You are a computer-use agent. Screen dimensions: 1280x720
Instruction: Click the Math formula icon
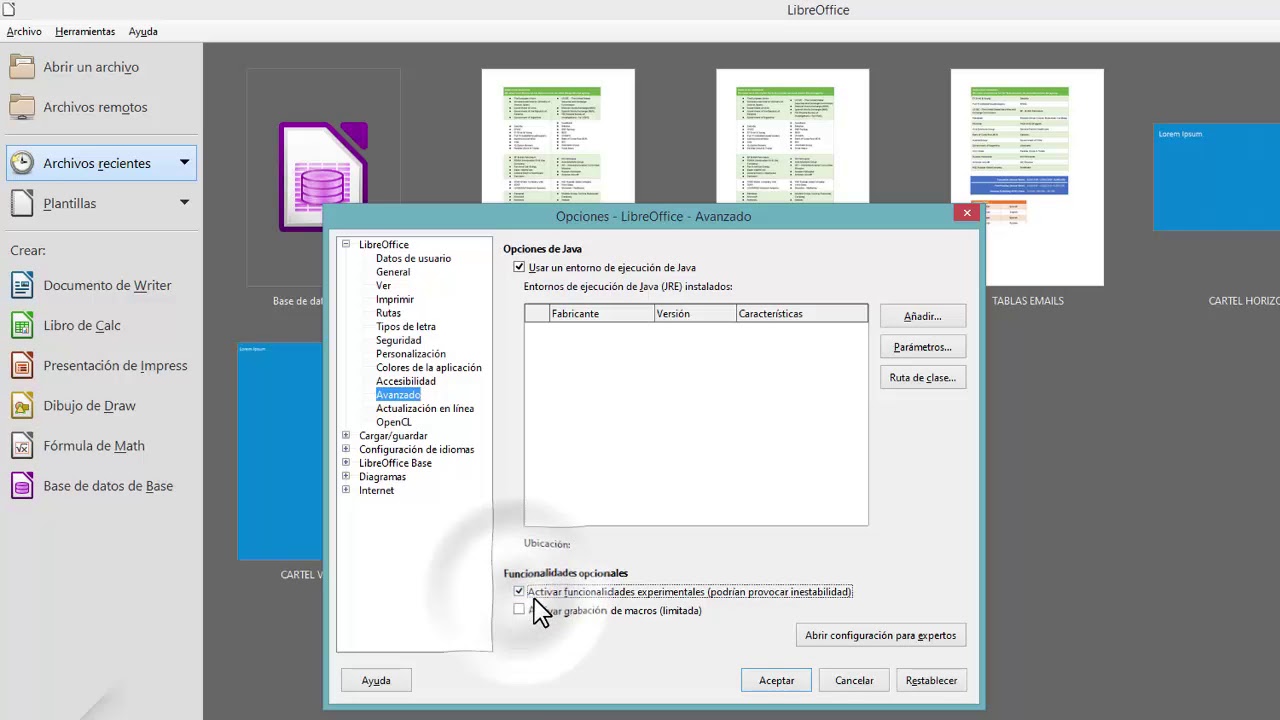pos(22,445)
